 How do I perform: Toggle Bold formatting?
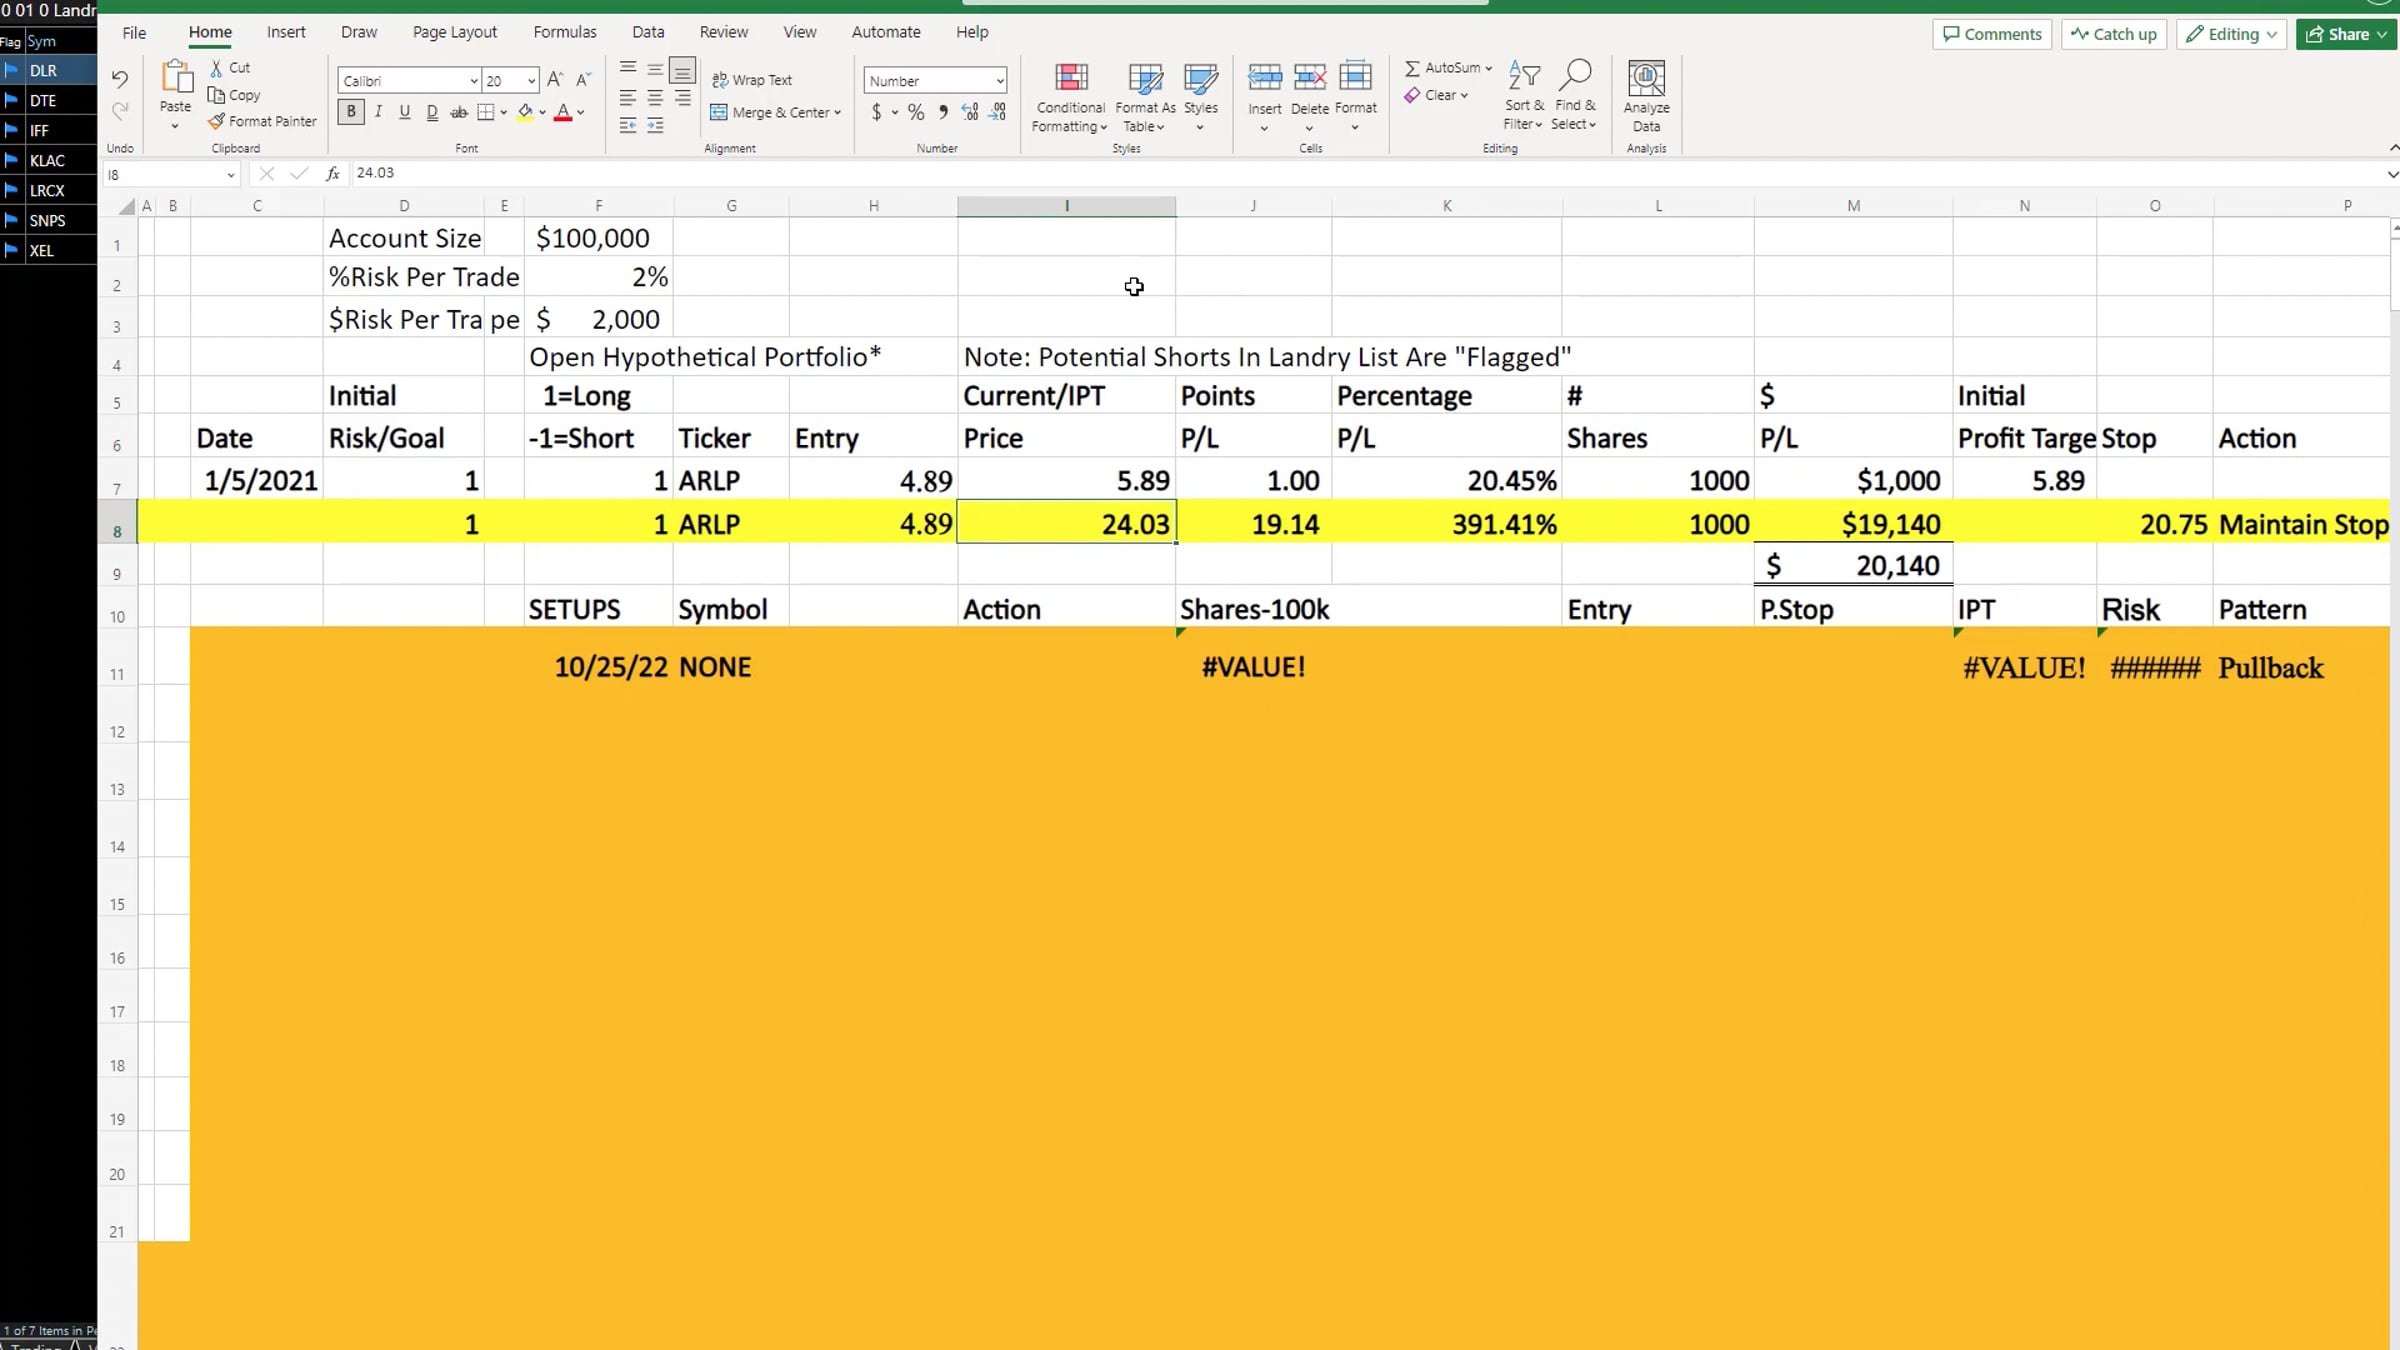coord(351,112)
